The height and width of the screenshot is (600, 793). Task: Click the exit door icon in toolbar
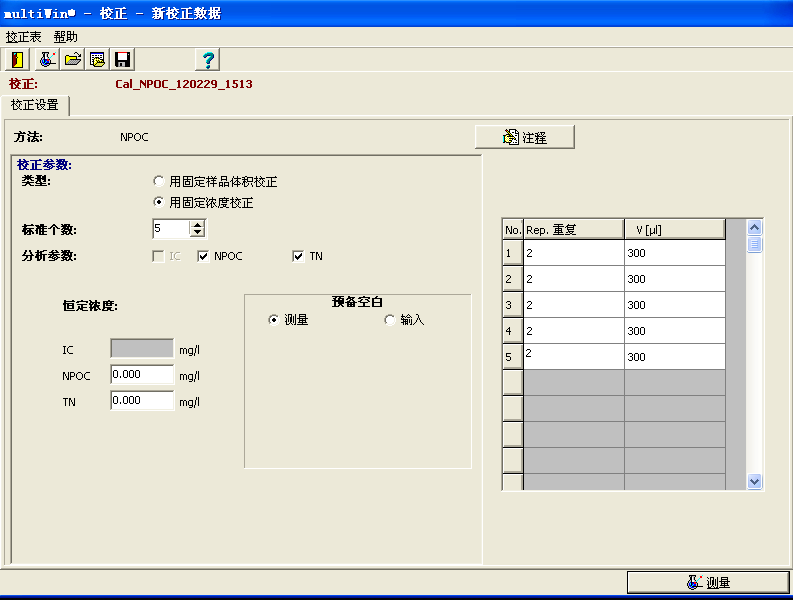click(19, 59)
